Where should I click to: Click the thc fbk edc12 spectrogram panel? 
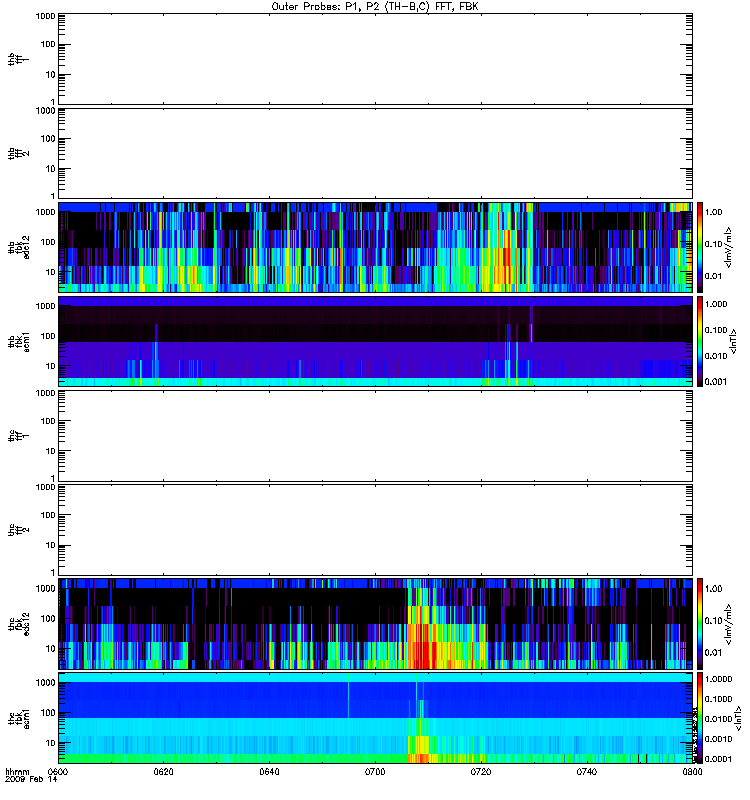pyautogui.click(x=376, y=623)
